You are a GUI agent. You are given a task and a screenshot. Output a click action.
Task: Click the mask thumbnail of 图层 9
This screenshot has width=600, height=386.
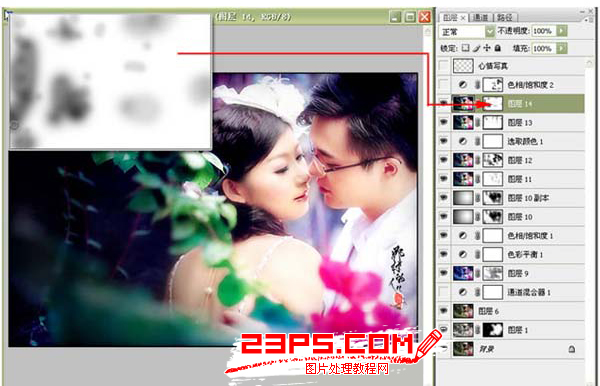point(492,273)
